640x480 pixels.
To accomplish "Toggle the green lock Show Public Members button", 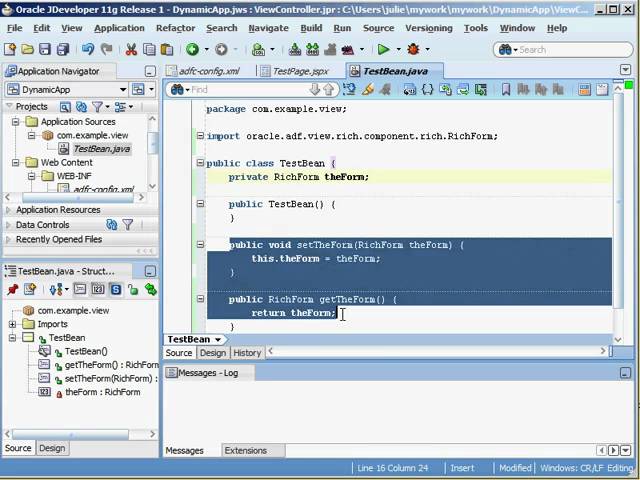I will pyautogui.click(x=133, y=289).
